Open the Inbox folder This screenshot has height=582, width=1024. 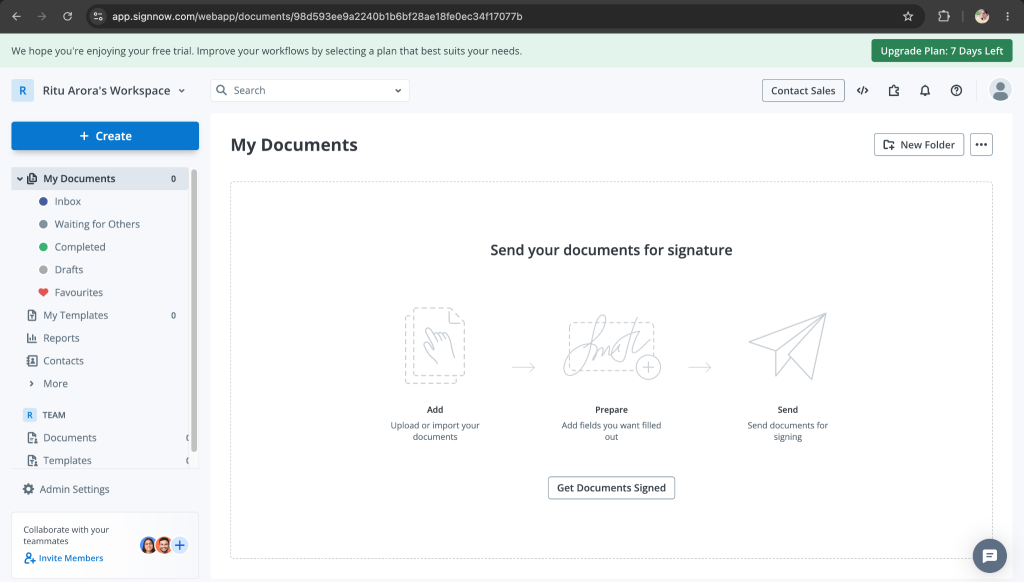(67, 201)
